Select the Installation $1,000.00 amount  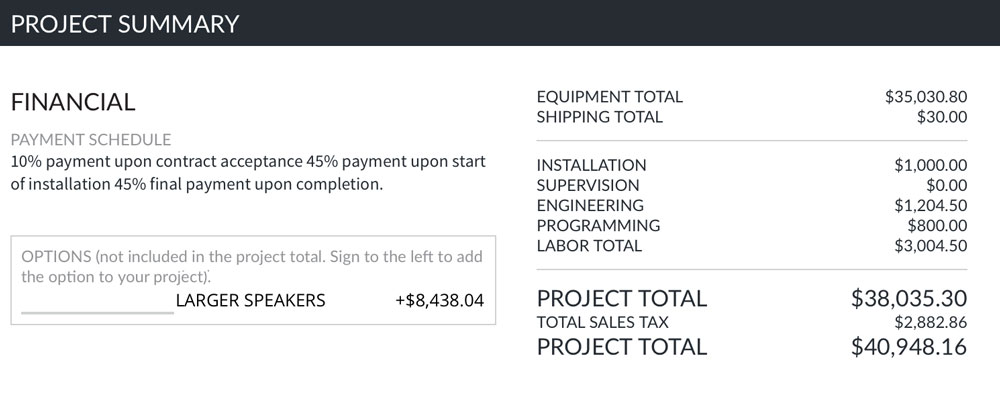[930, 165]
